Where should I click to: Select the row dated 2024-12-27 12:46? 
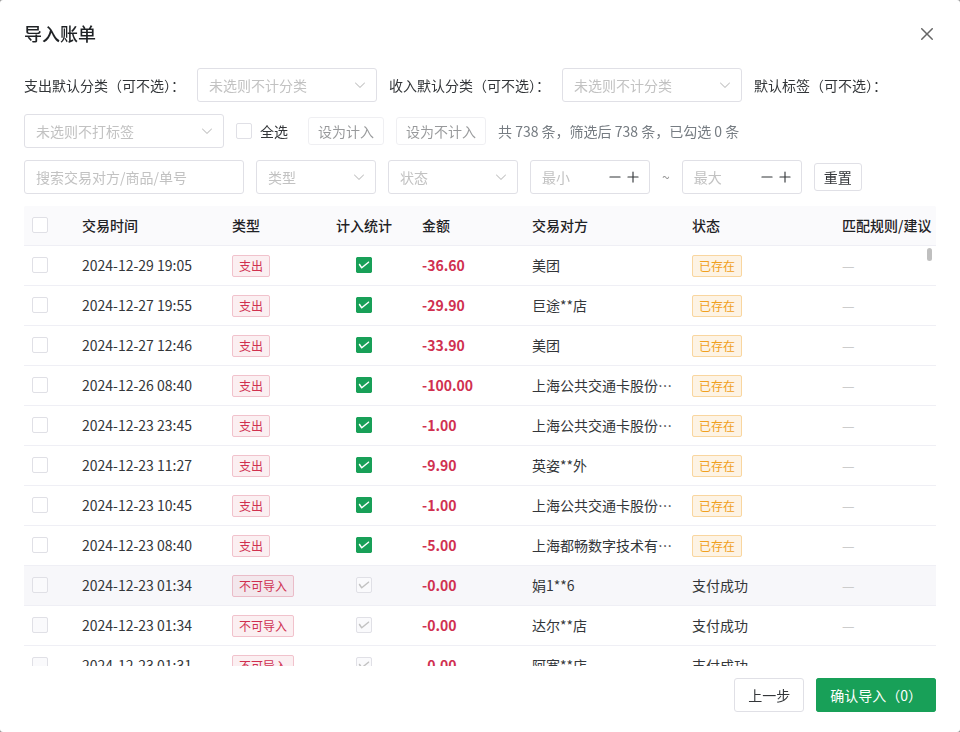point(40,345)
